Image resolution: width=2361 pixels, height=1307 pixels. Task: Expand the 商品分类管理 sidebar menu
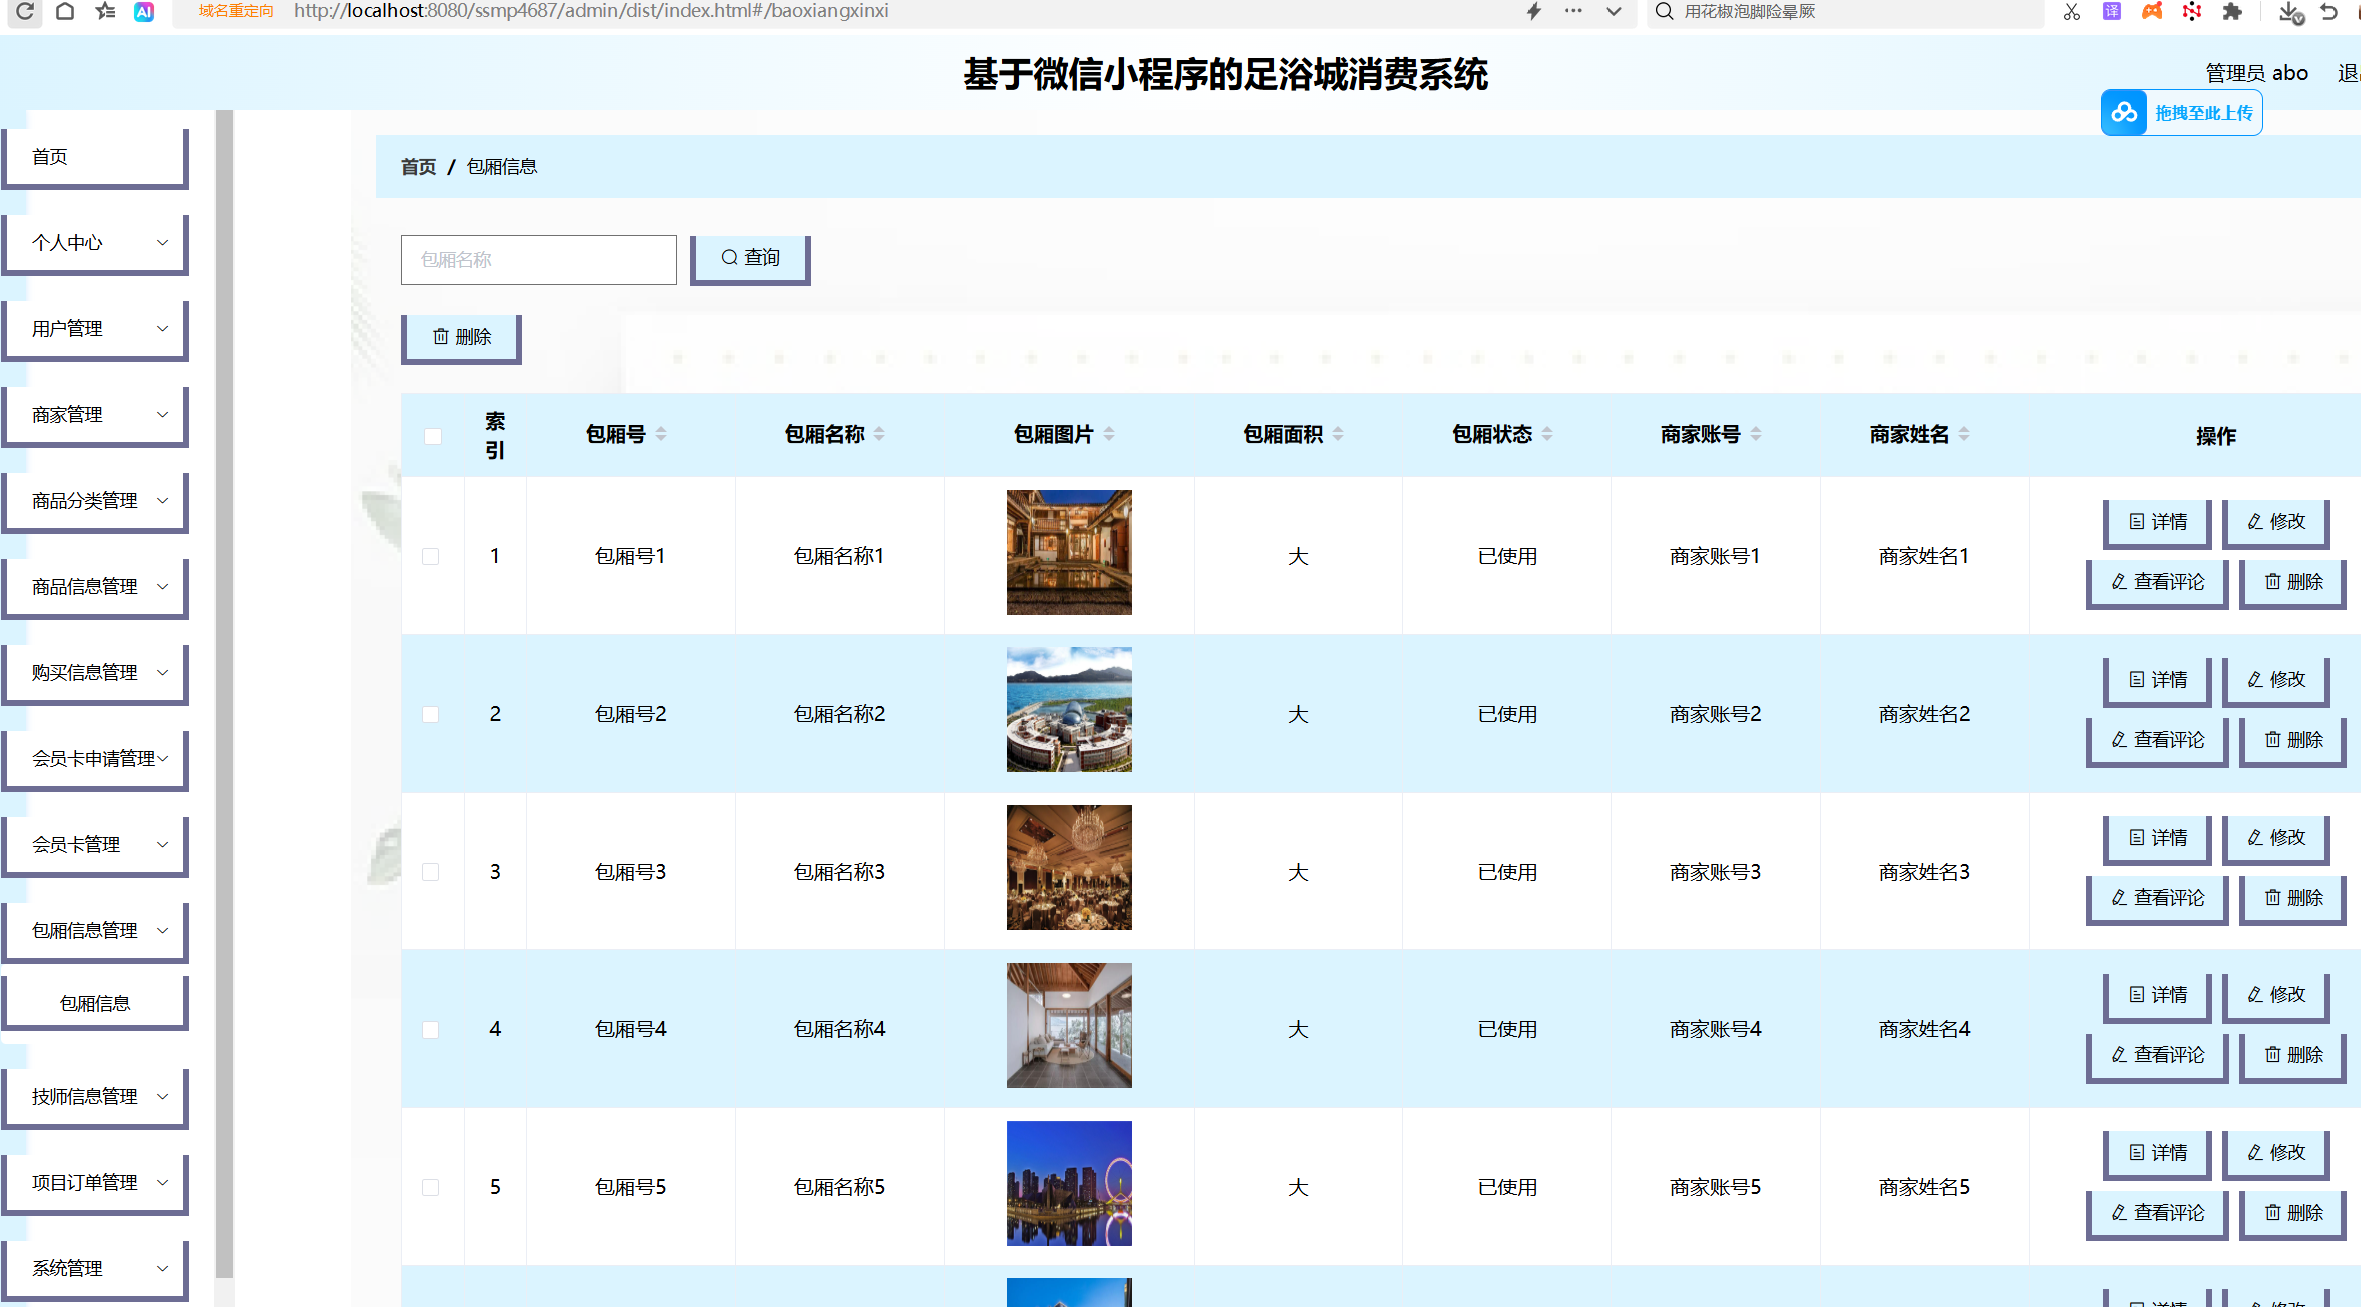point(95,501)
